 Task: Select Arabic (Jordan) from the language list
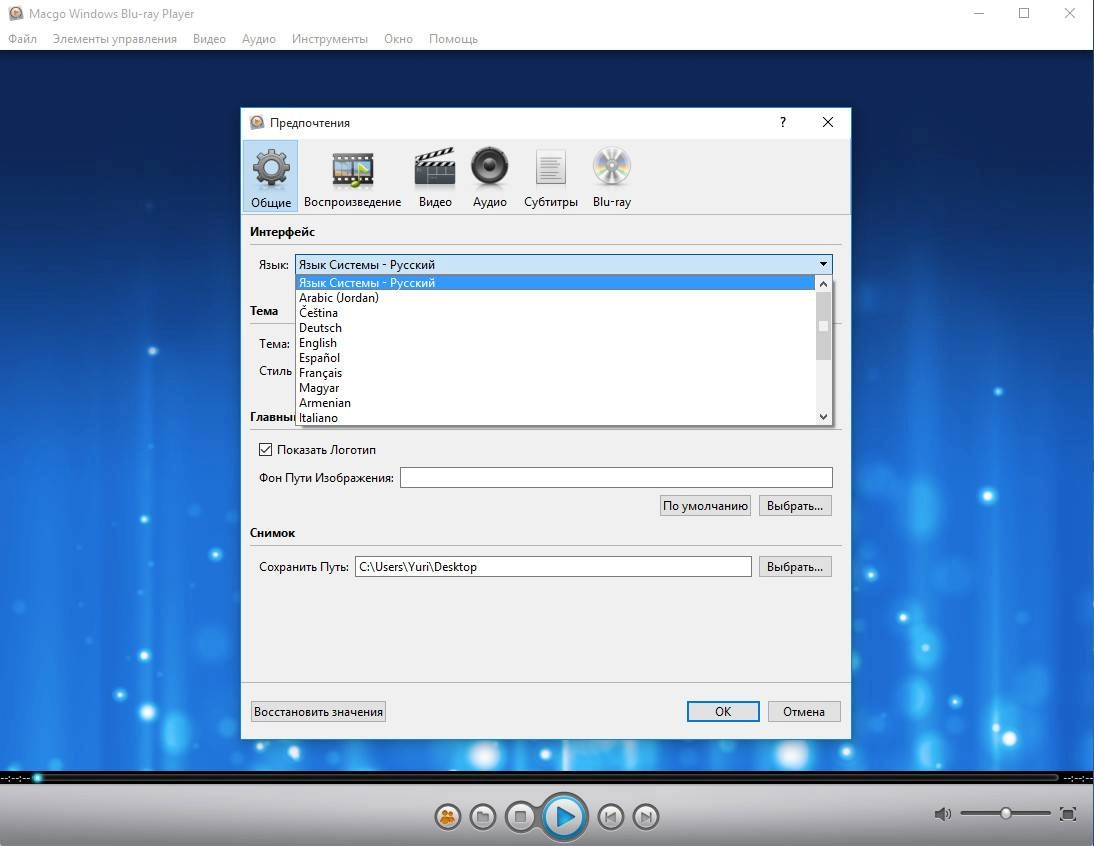[x=555, y=298]
